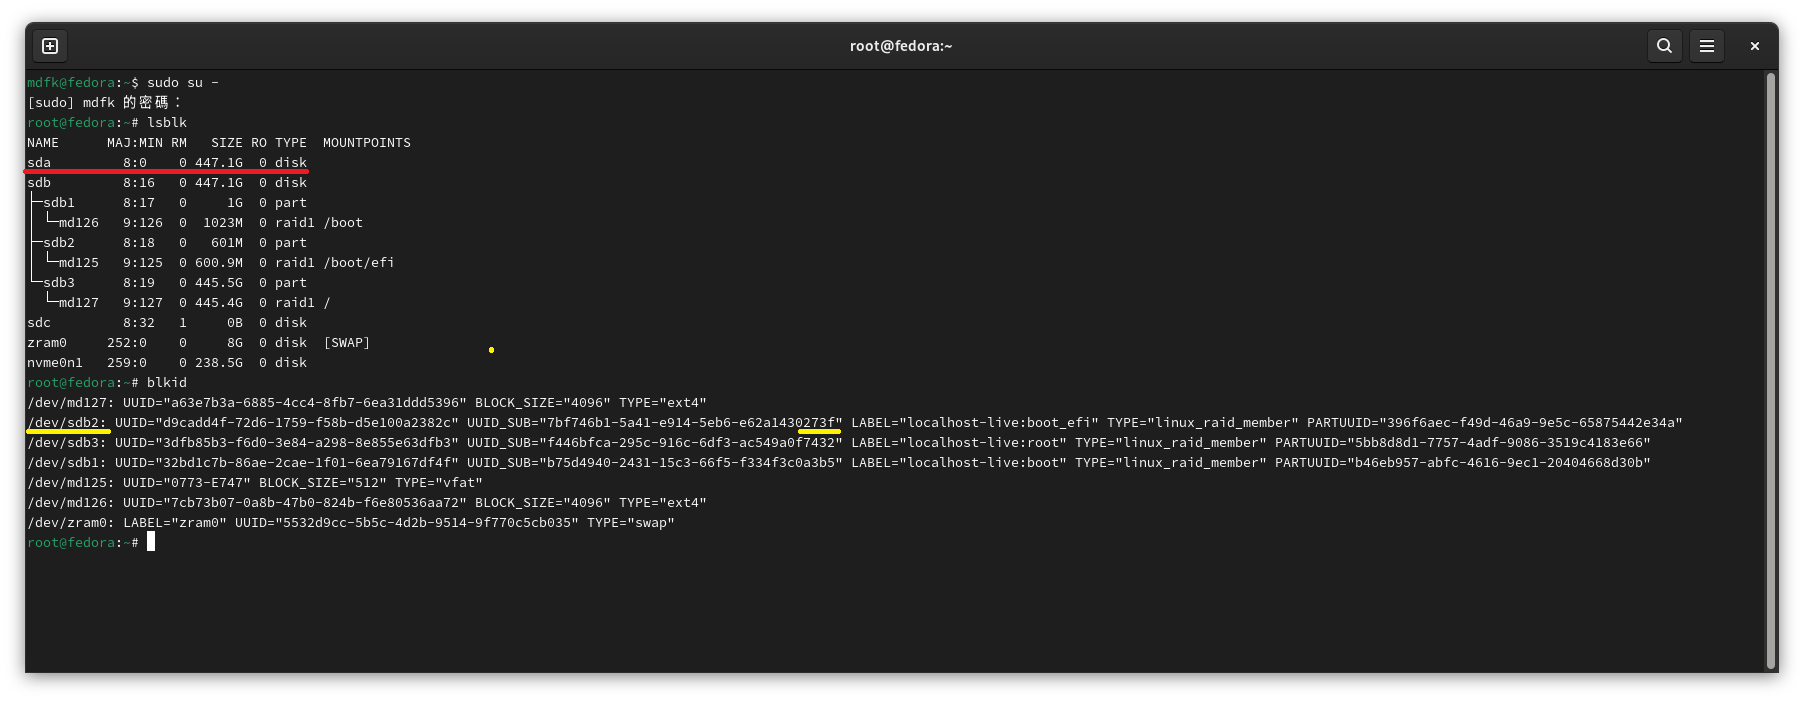Click /dev/sdb3: in blkid output
The image size is (1804, 701).
click(x=67, y=443)
